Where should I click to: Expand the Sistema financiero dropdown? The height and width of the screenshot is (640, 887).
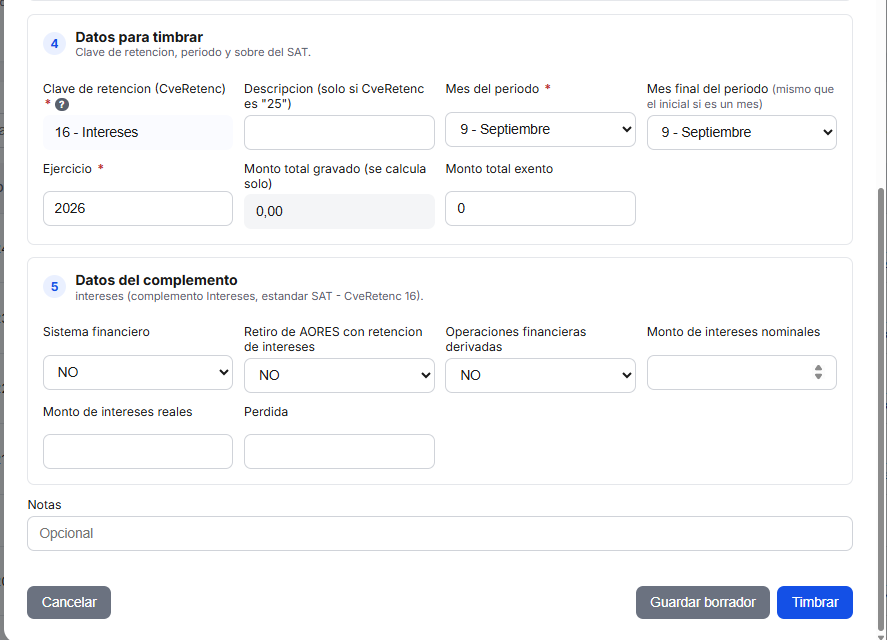click(138, 372)
